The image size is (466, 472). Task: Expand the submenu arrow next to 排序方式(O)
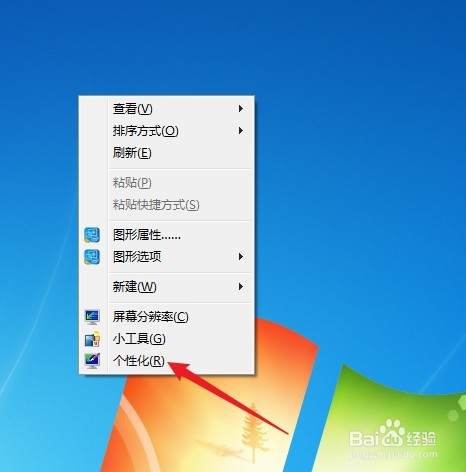pyautogui.click(x=241, y=131)
